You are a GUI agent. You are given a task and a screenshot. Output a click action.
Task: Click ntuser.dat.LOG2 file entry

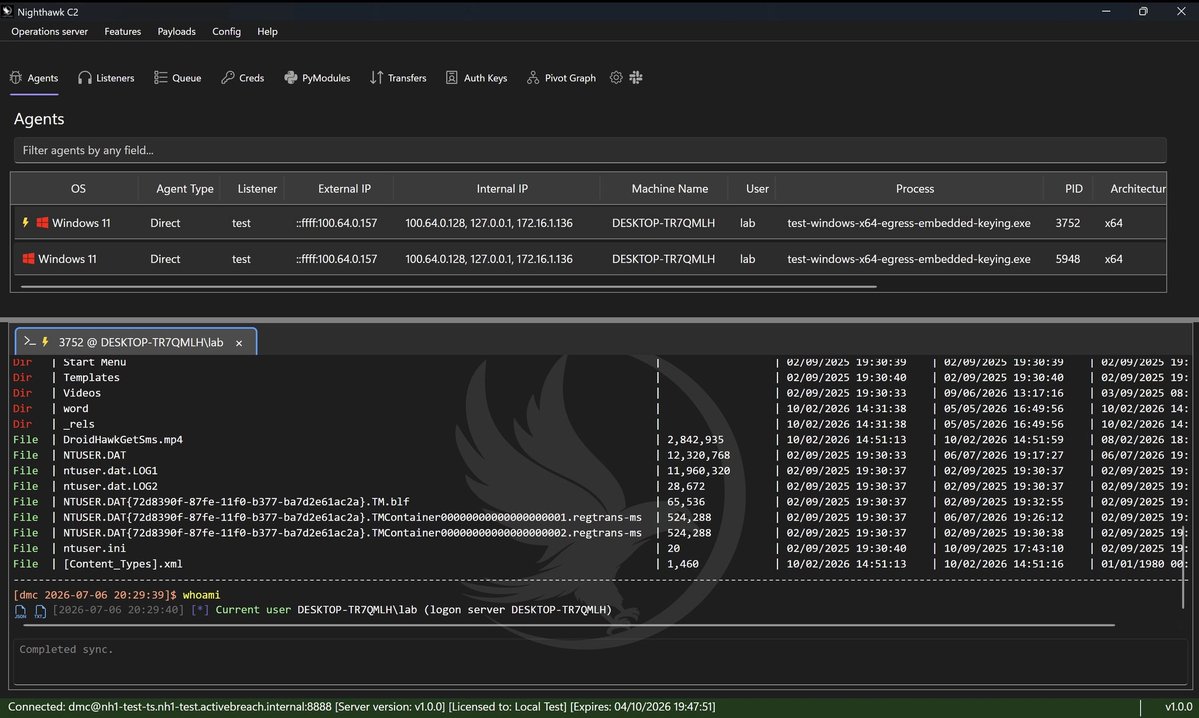[x=110, y=486]
